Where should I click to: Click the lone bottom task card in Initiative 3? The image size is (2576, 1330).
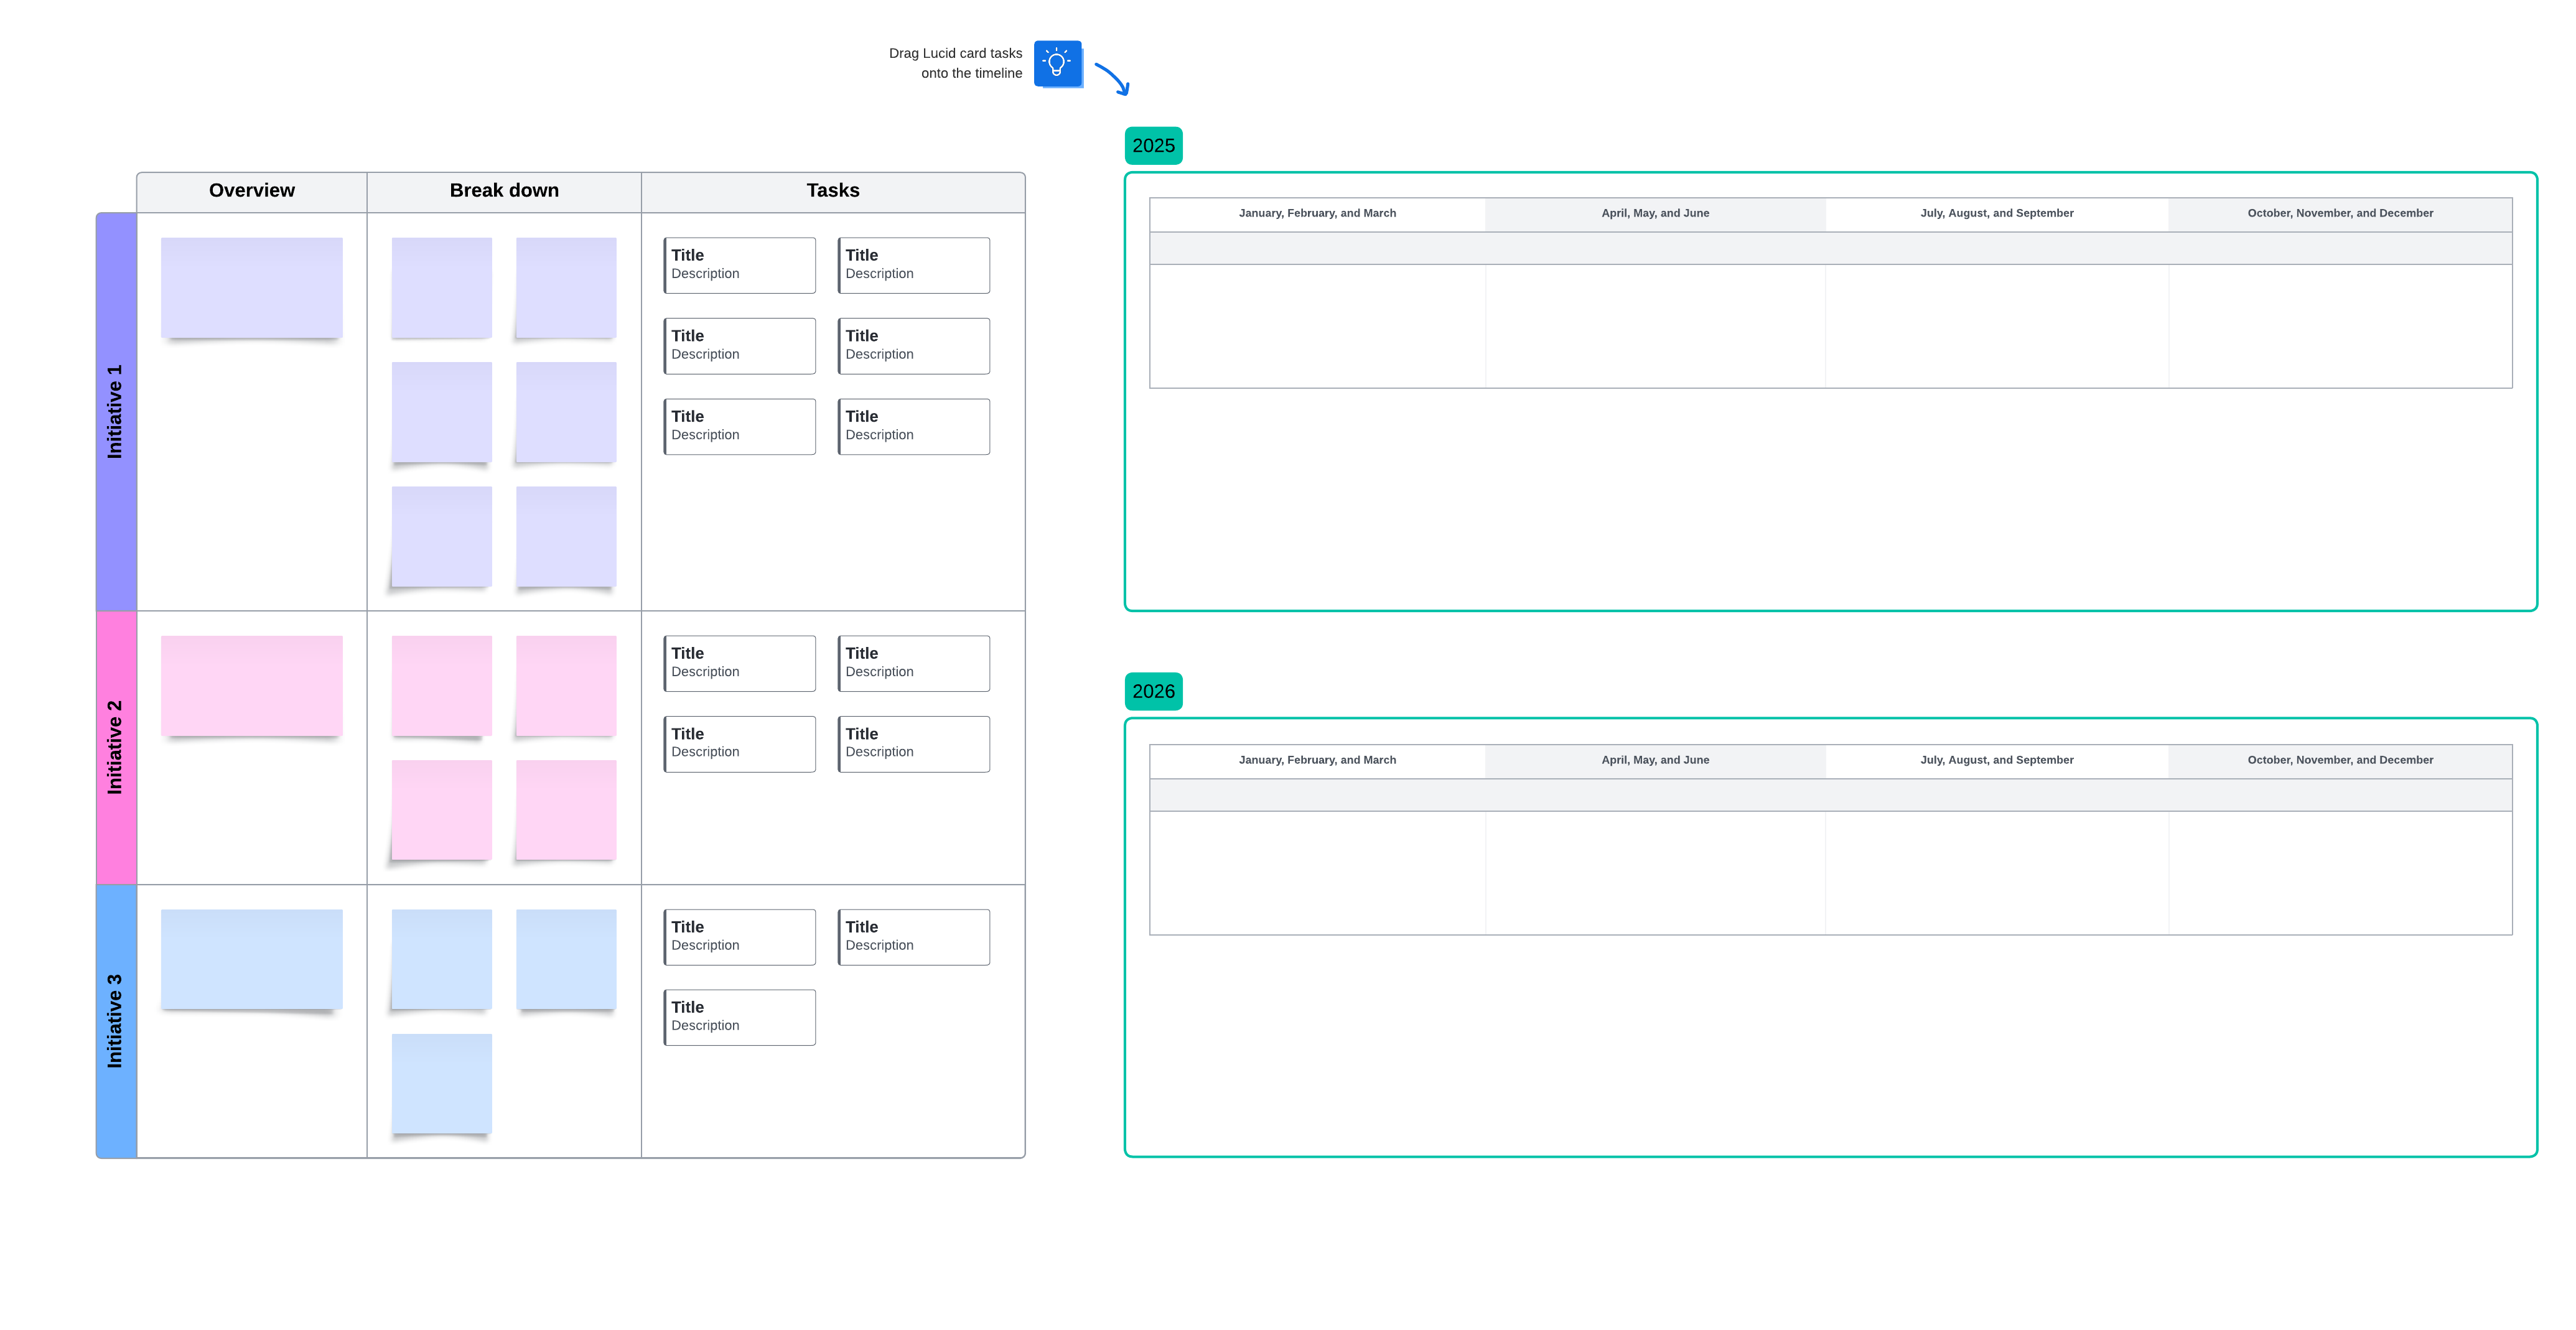(739, 1016)
